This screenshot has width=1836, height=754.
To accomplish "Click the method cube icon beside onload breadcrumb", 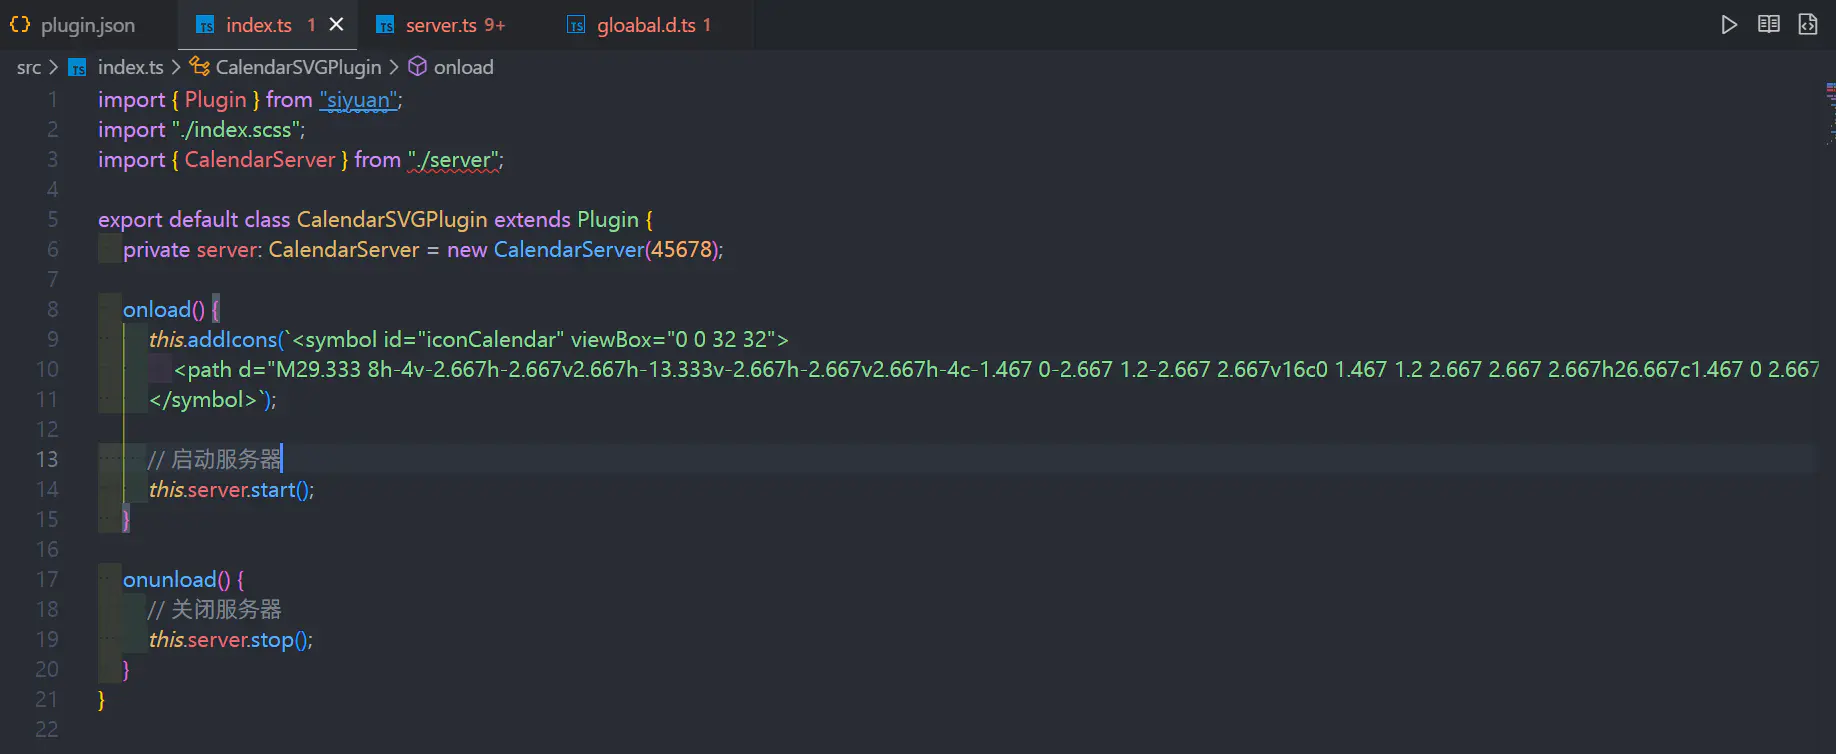I will 418,67.
